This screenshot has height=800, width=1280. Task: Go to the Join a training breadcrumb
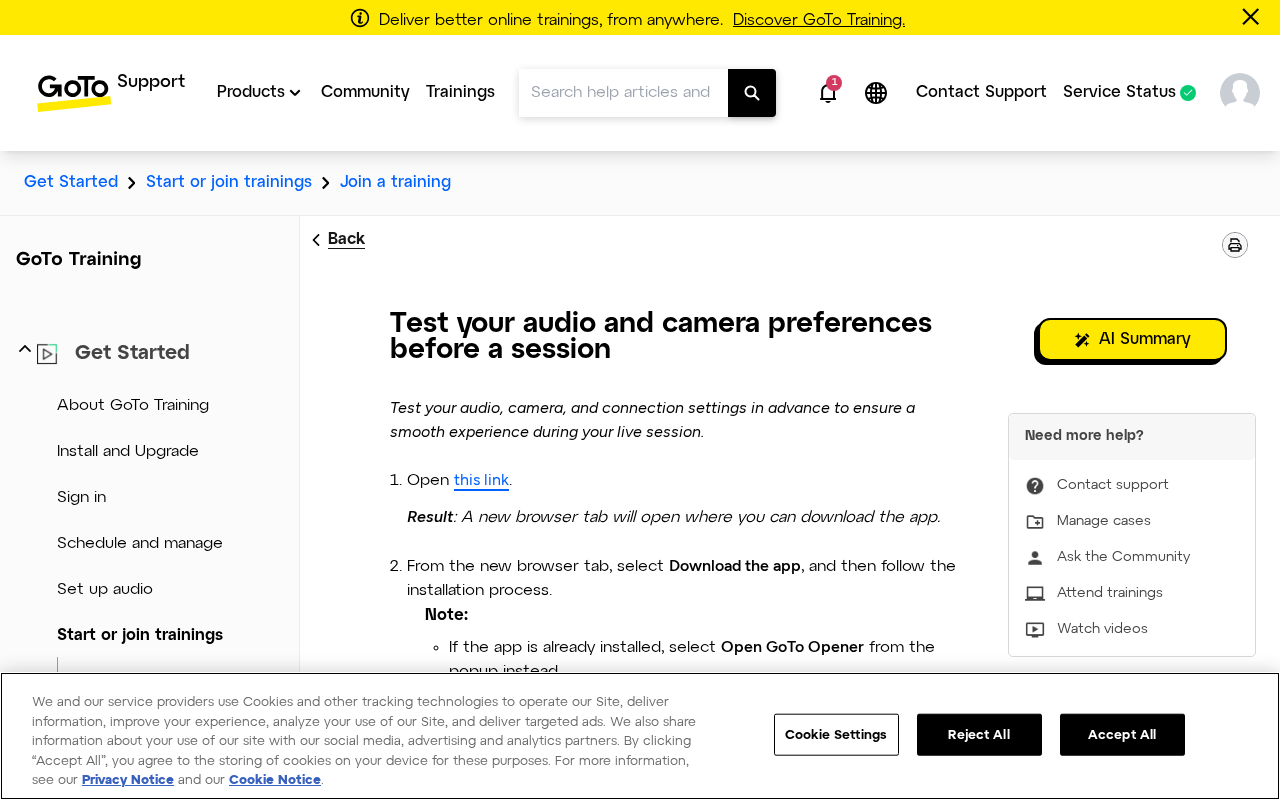coord(395,182)
